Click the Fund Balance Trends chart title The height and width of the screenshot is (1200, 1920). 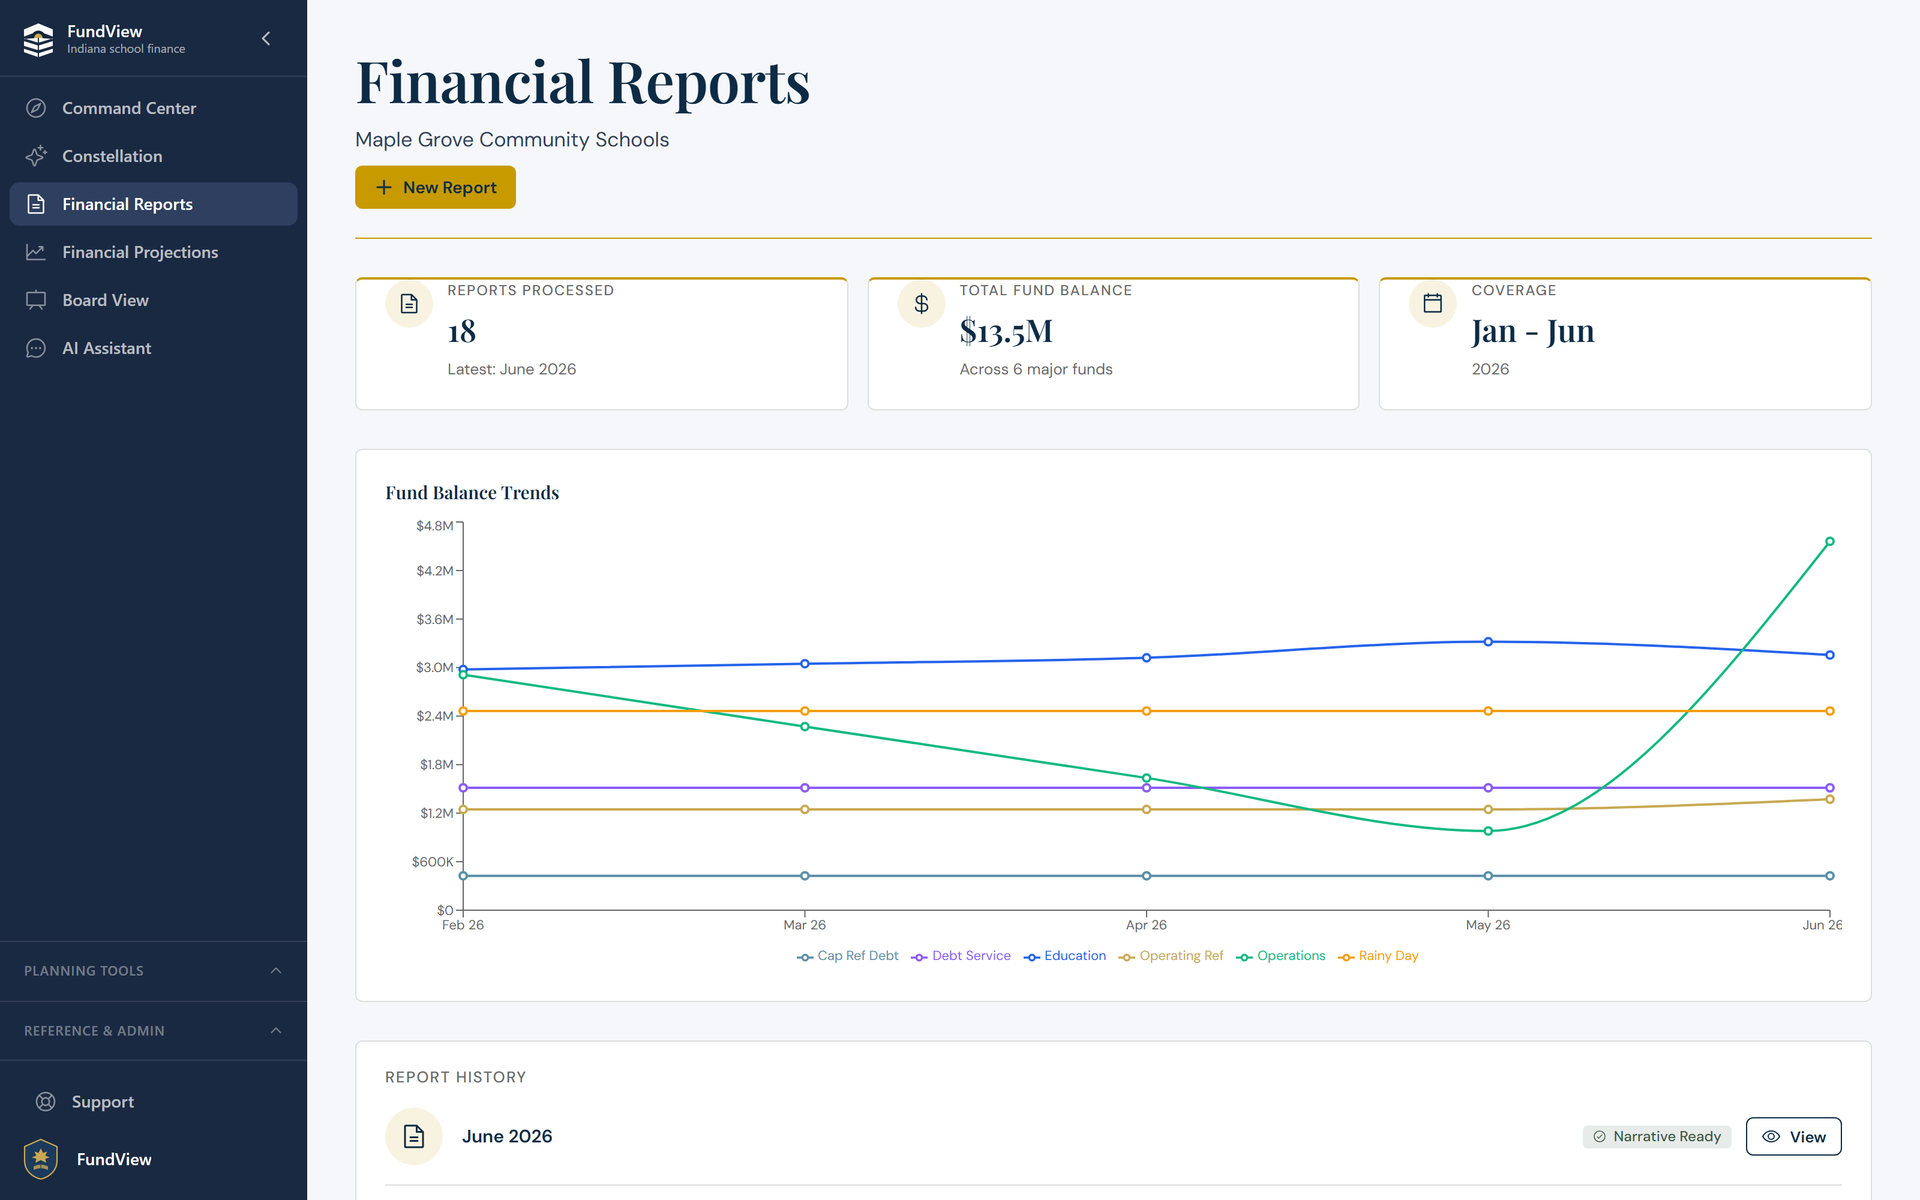click(x=472, y=493)
